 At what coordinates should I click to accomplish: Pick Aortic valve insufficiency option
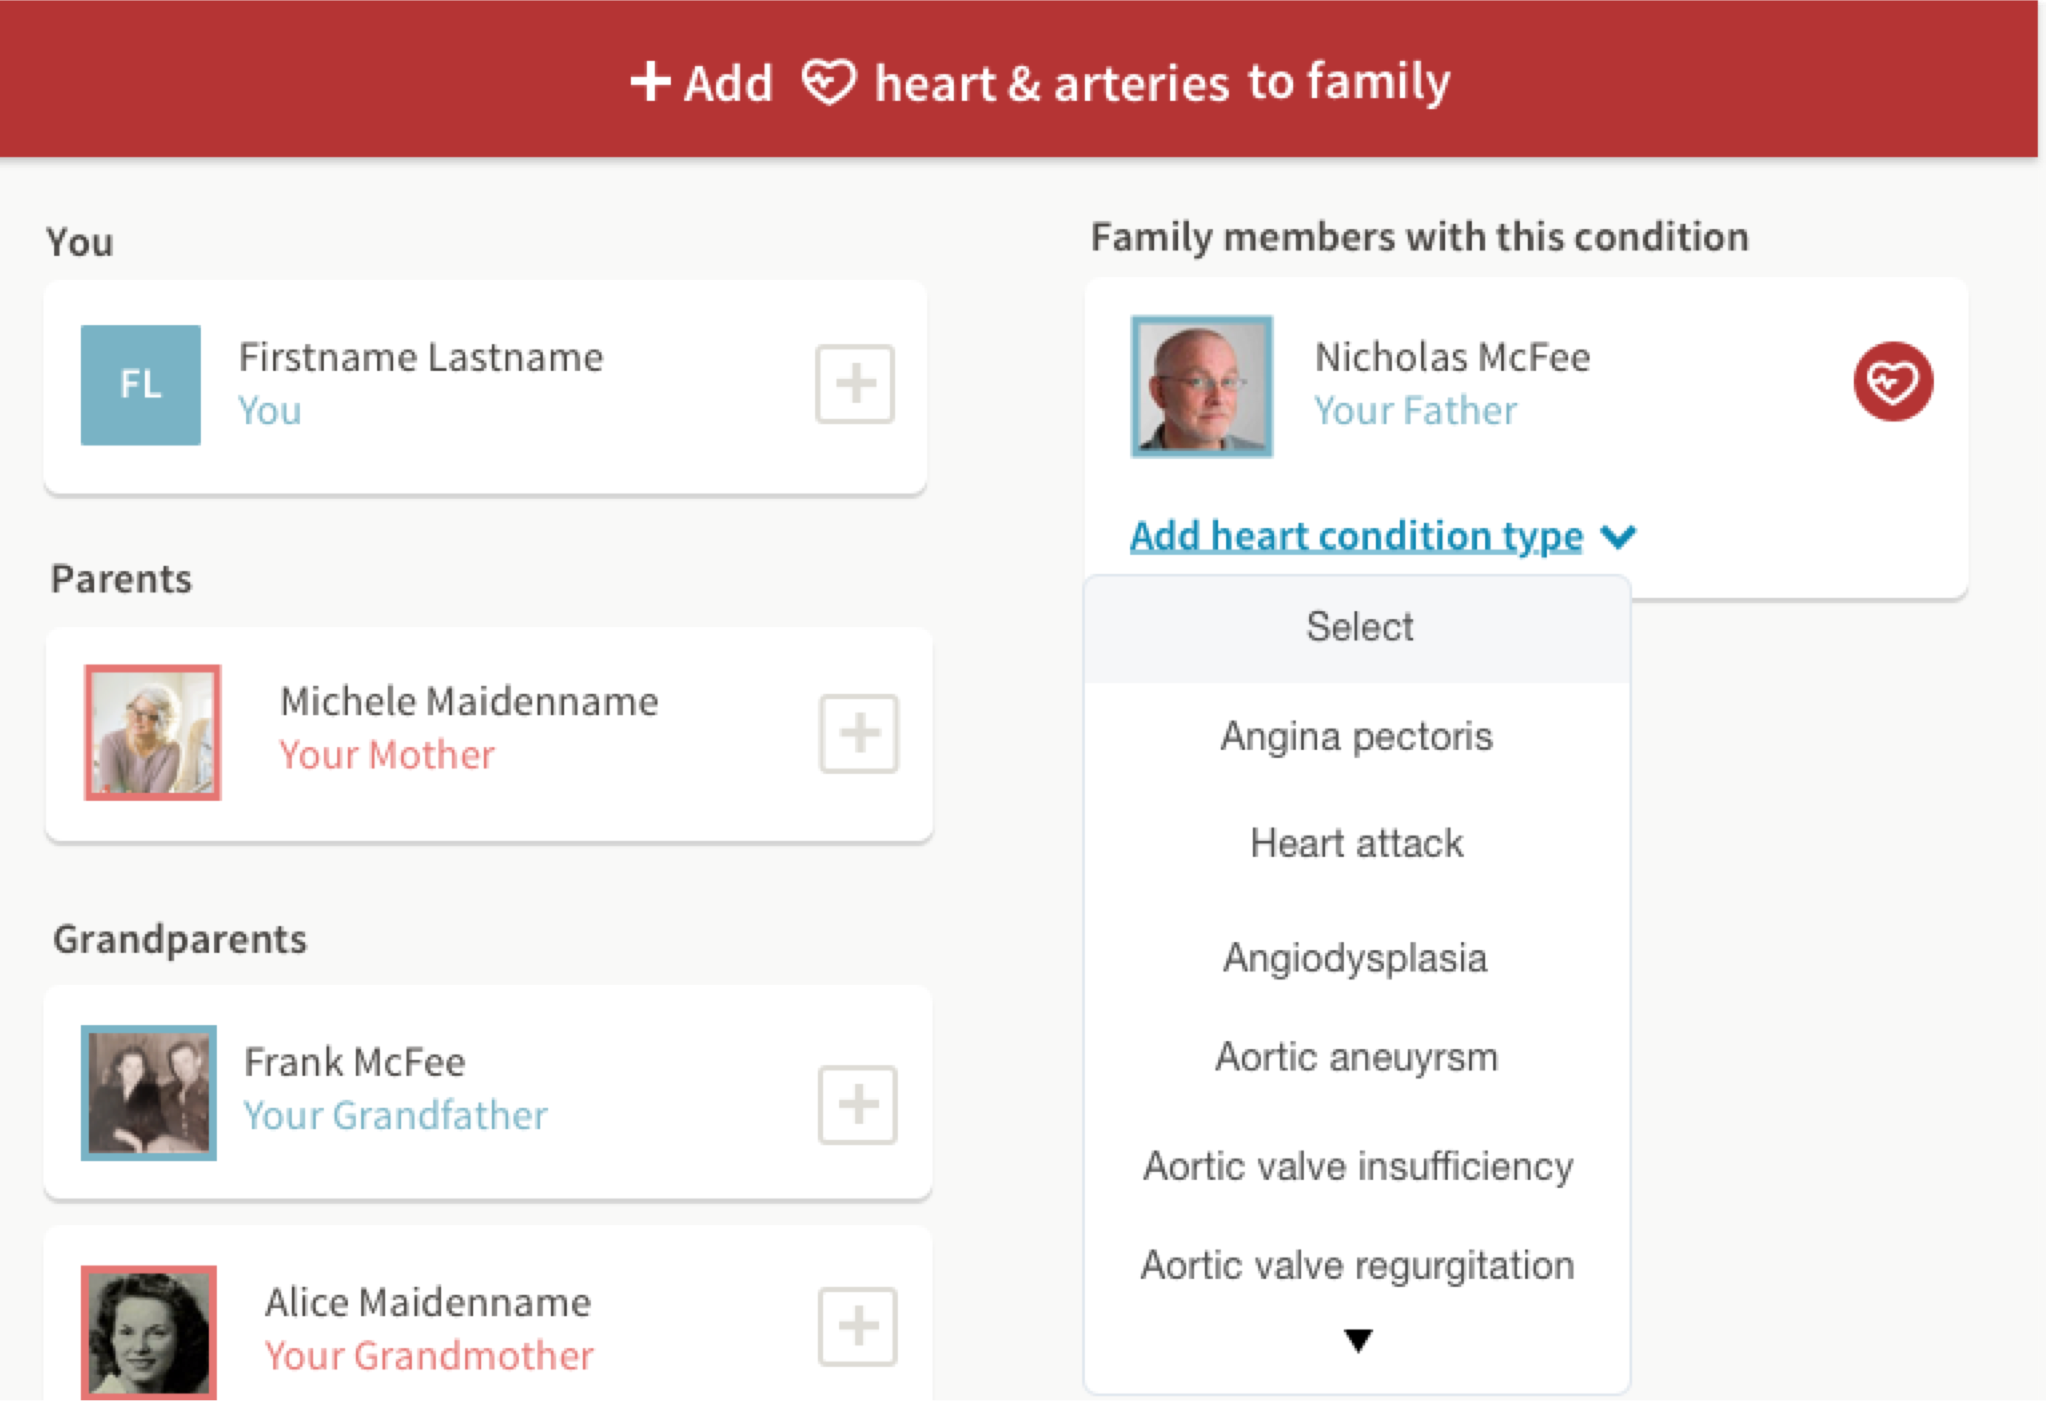(x=1358, y=1166)
